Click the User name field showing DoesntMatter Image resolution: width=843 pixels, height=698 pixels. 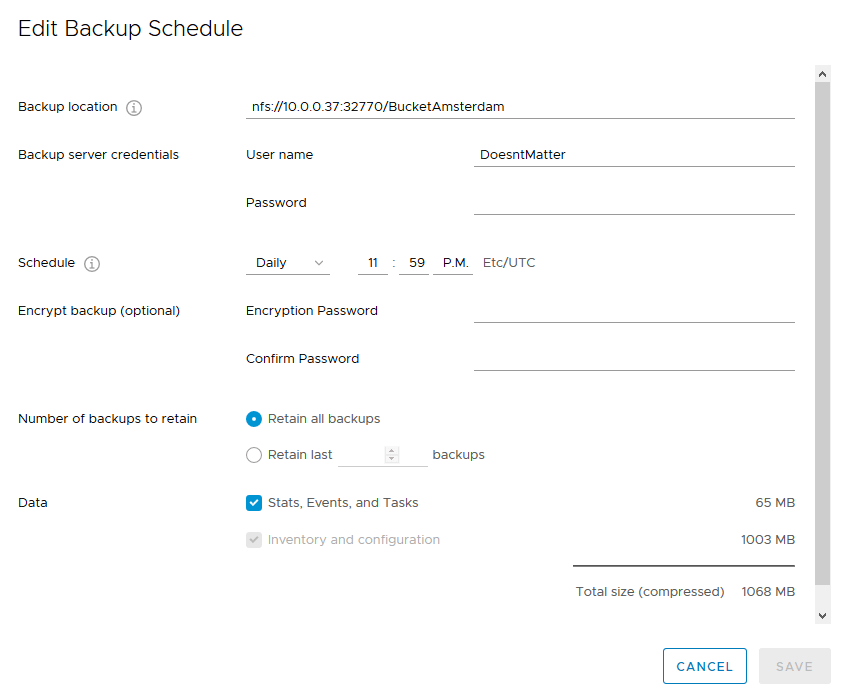click(x=600, y=155)
